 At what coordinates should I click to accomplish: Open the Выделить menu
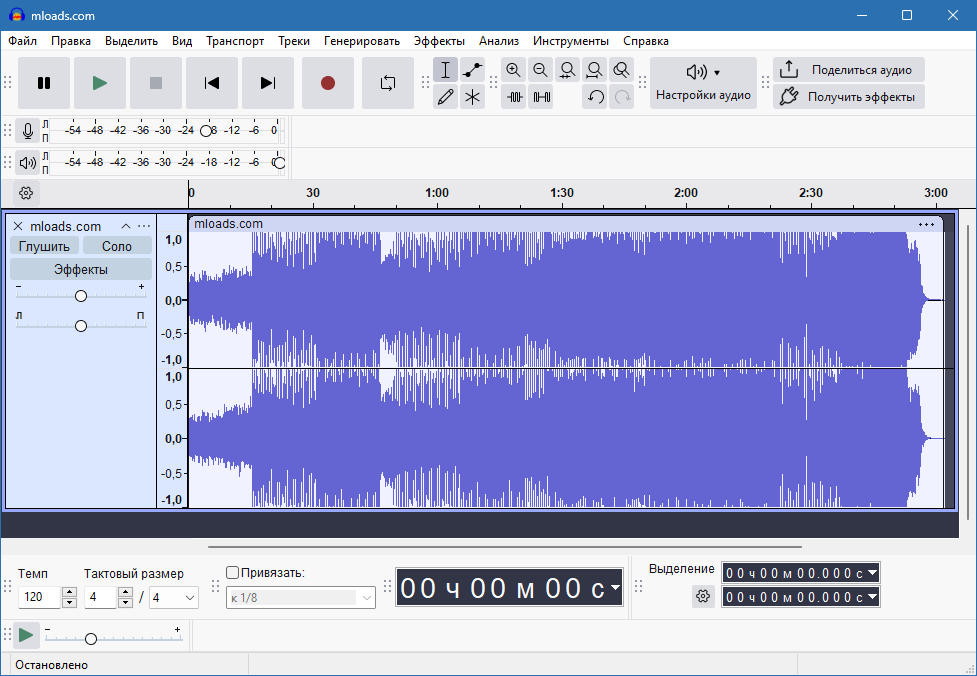[131, 41]
